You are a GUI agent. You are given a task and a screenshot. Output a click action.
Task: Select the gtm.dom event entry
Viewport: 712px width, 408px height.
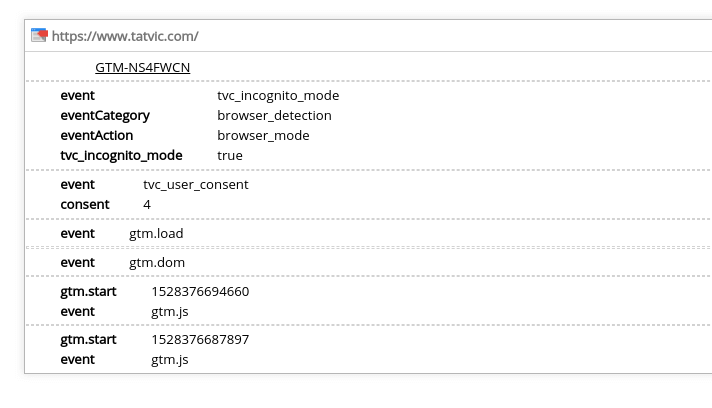point(157,263)
